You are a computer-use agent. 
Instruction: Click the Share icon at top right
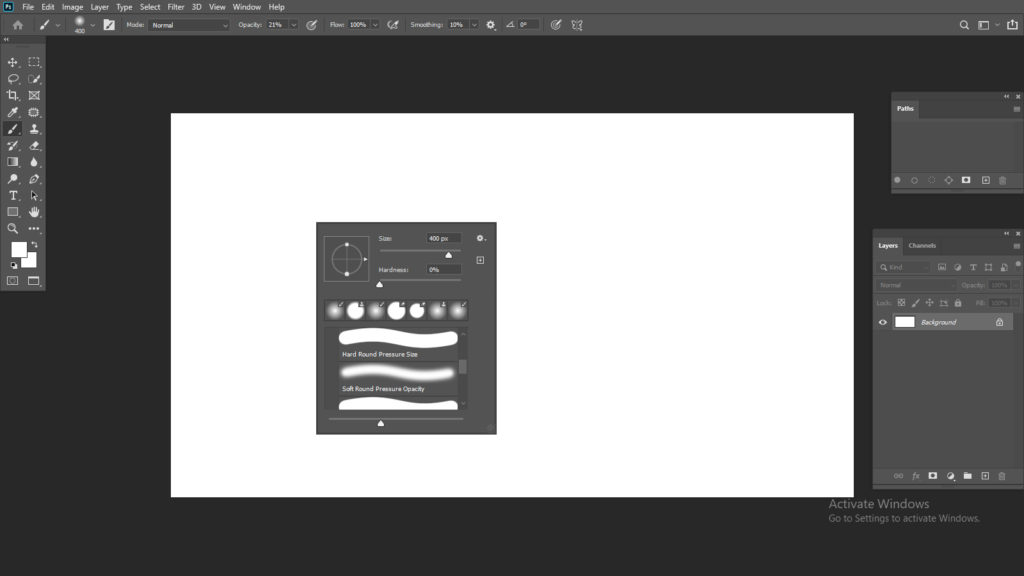(1012, 25)
